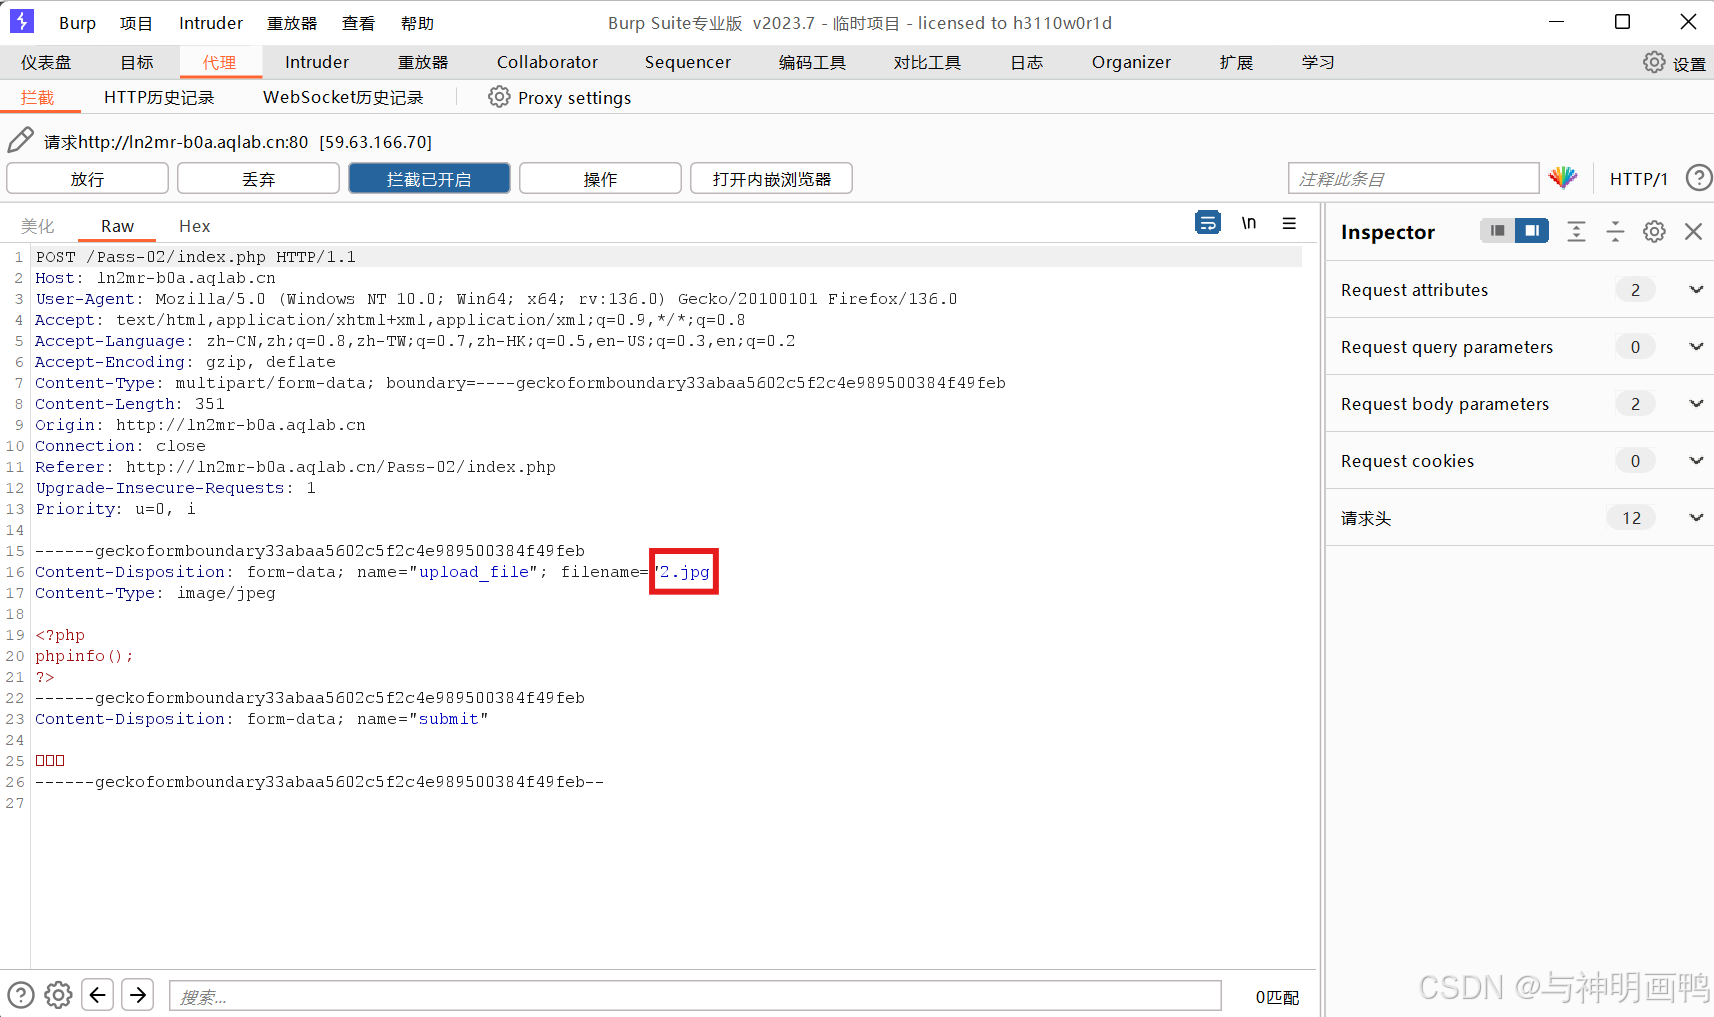
Task: Close the Inspector panel
Action: pos(1693,232)
